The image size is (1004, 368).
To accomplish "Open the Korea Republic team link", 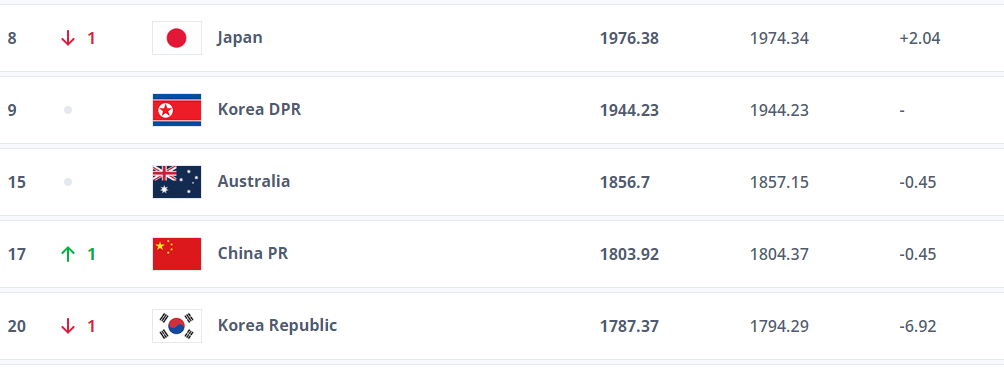I will coord(277,325).
